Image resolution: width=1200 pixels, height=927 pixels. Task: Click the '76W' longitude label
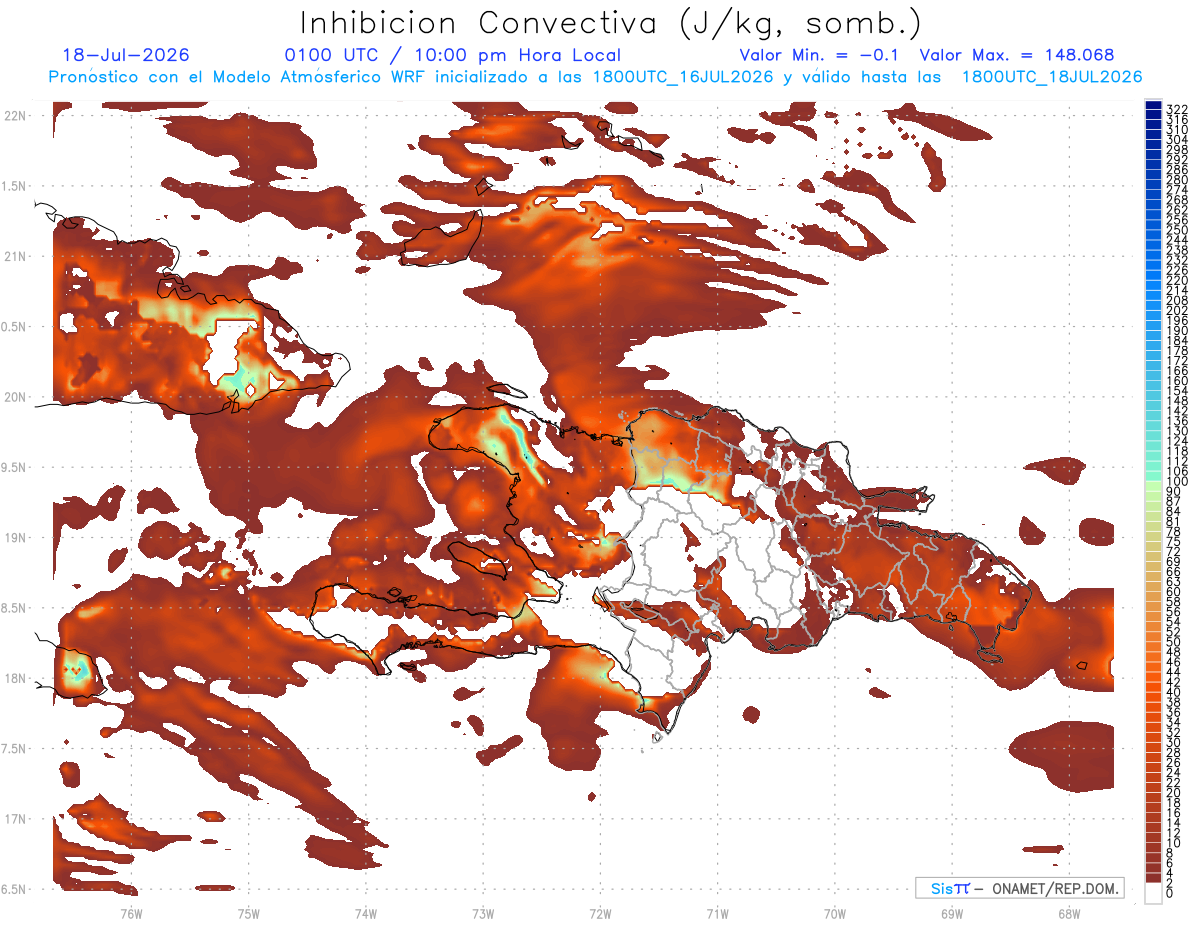(131, 913)
